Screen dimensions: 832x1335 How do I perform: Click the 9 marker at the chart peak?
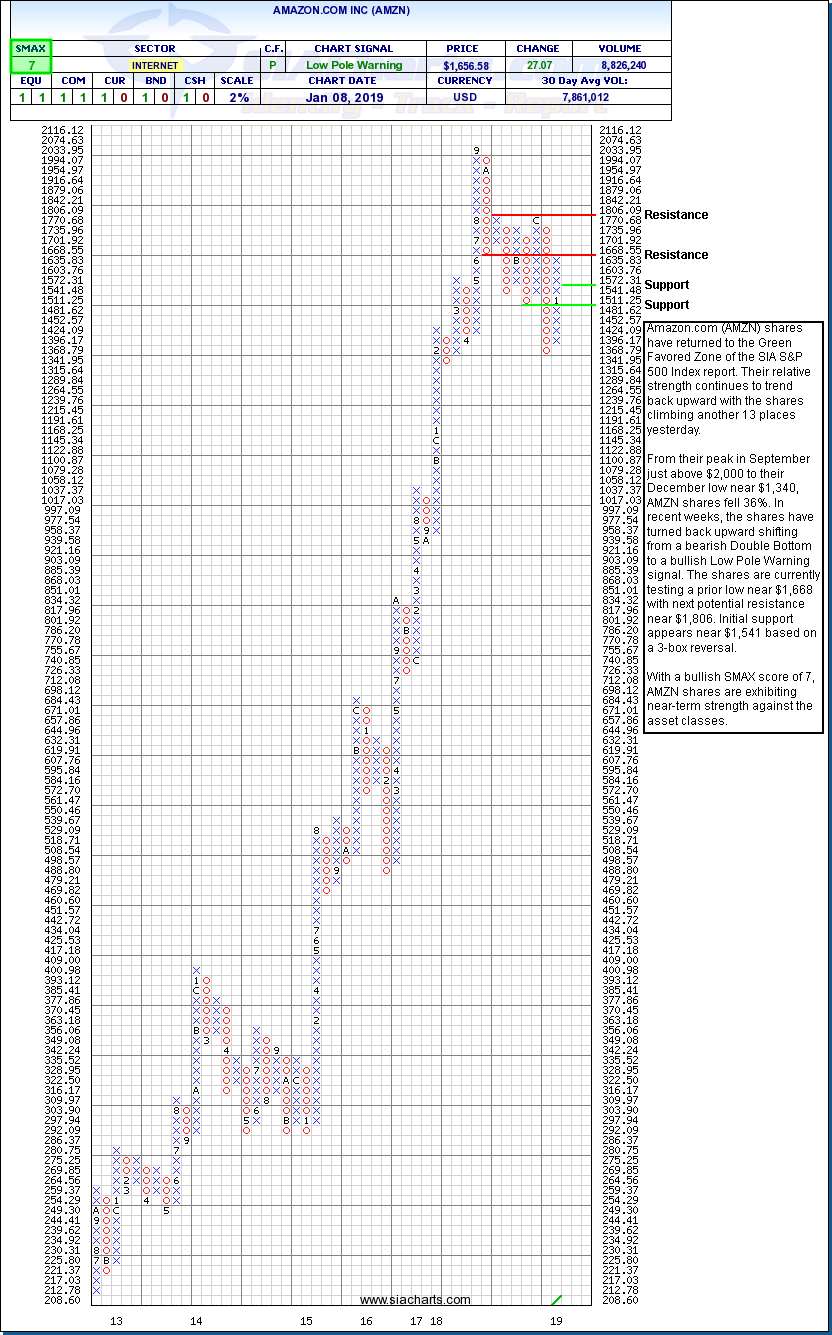click(x=477, y=150)
